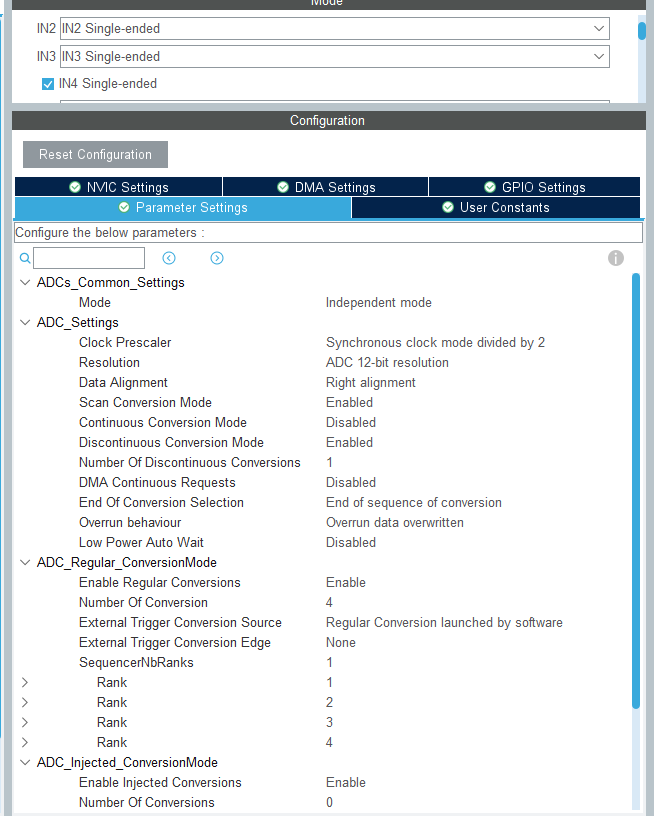Expand the Rank 1 entry
Screen dimensions: 657x816
pos(24,682)
